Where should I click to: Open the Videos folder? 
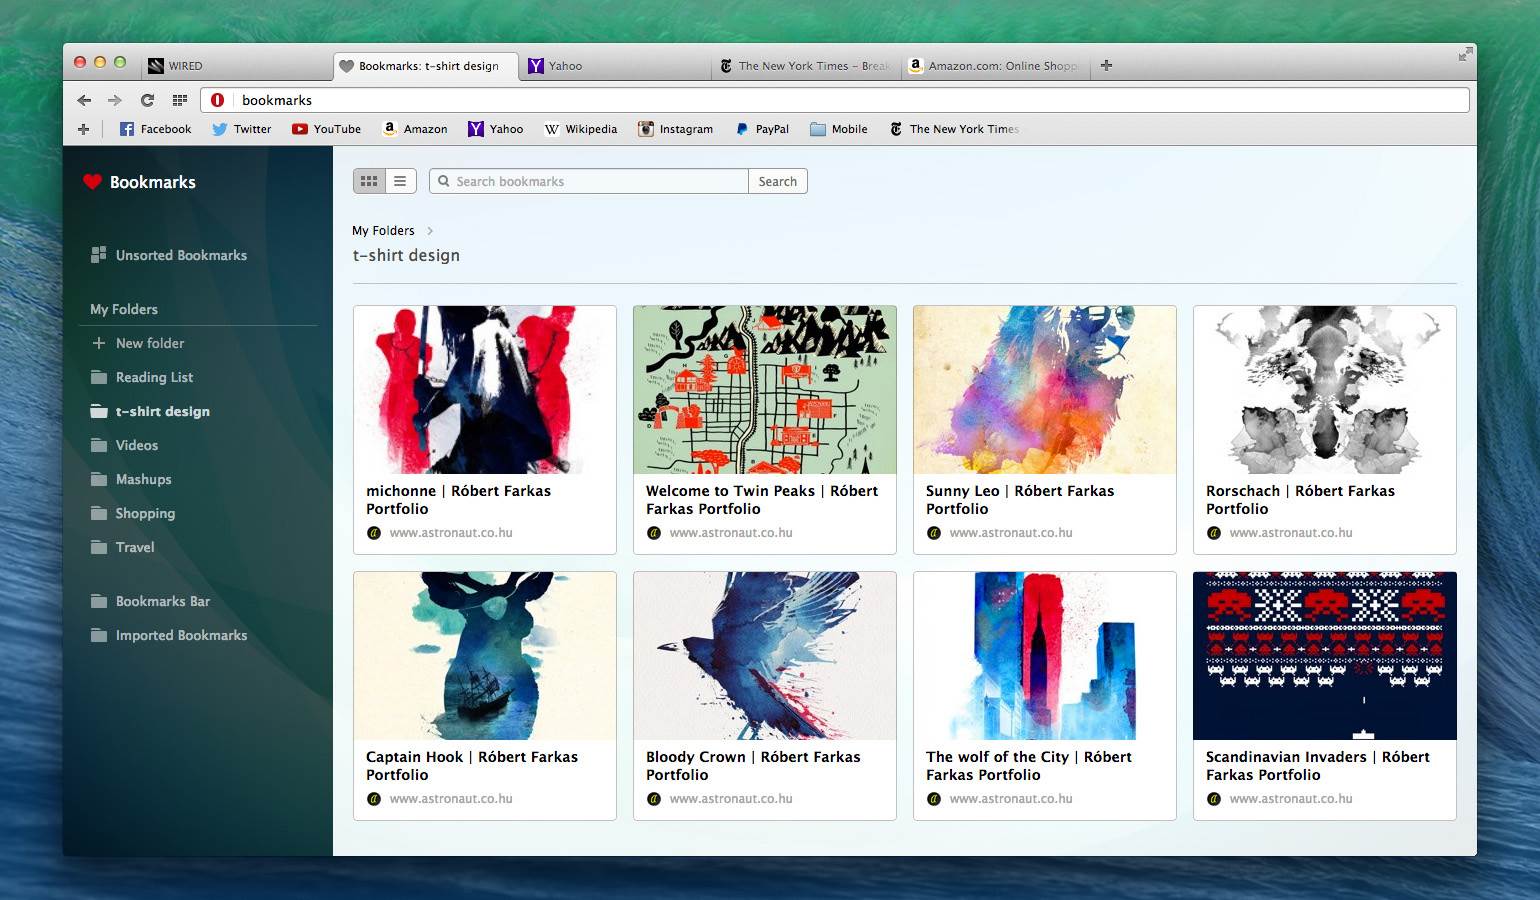pyautogui.click(x=124, y=445)
